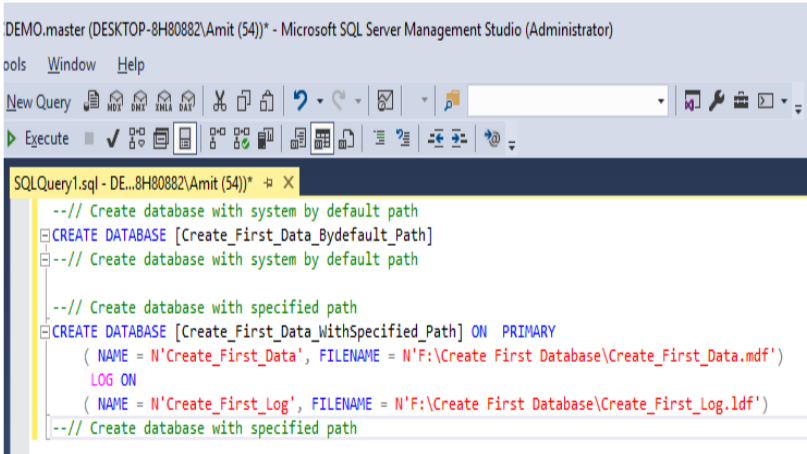Start an MDX query
Screen dimensions: 807x454
click(115, 101)
